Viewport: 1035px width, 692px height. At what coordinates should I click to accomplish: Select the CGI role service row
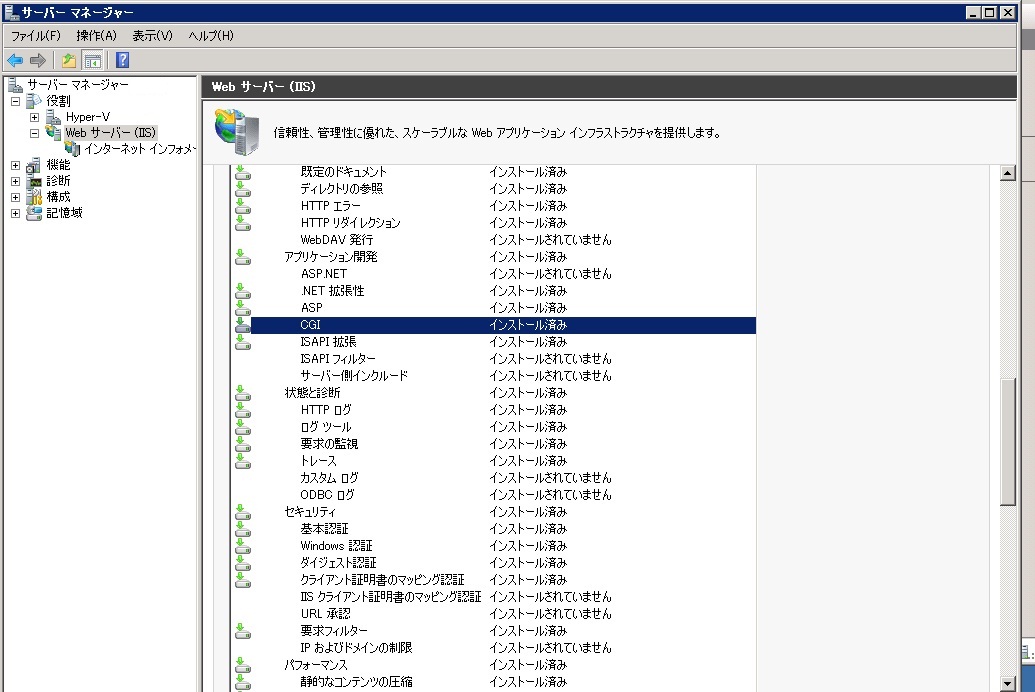503,325
